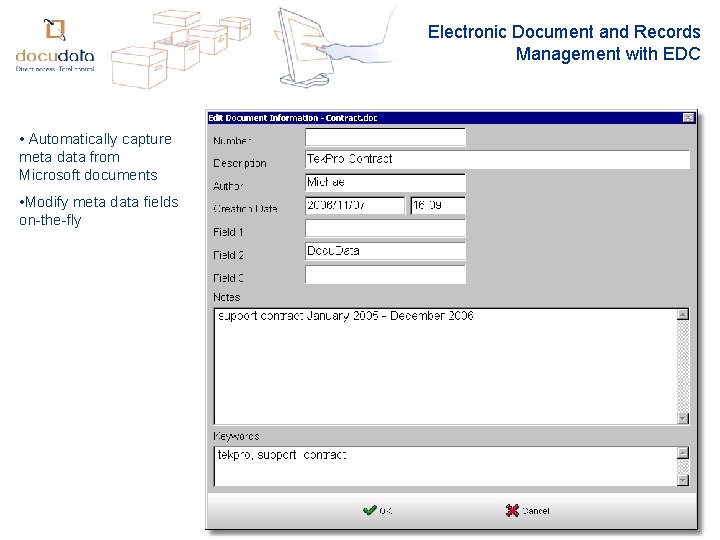720x540 pixels.
Task: Click the Notes scrollbar track
Action: 683,366
